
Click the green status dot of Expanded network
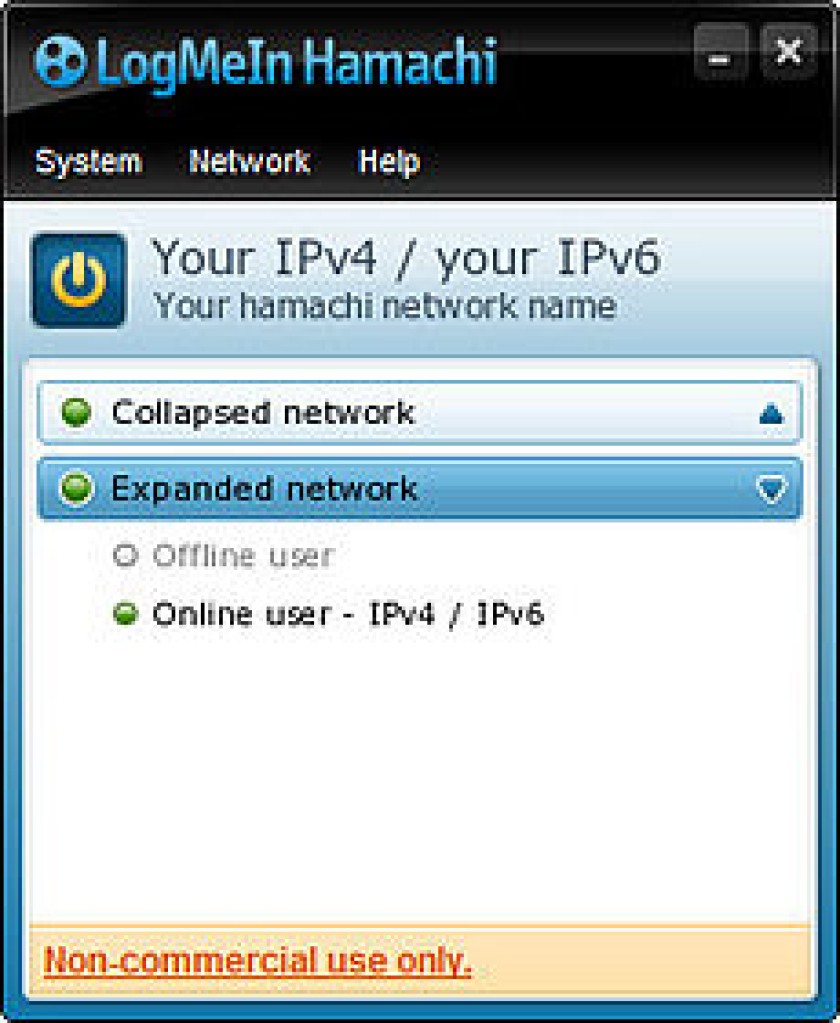click(76, 489)
